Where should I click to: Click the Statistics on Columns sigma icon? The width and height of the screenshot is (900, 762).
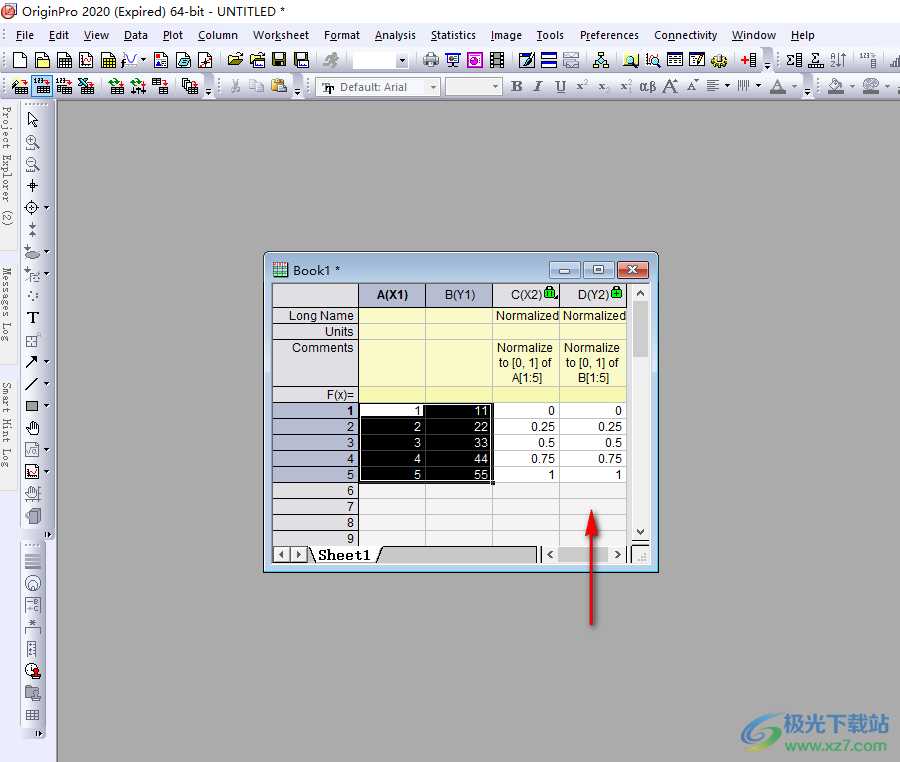pyautogui.click(x=794, y=60)
